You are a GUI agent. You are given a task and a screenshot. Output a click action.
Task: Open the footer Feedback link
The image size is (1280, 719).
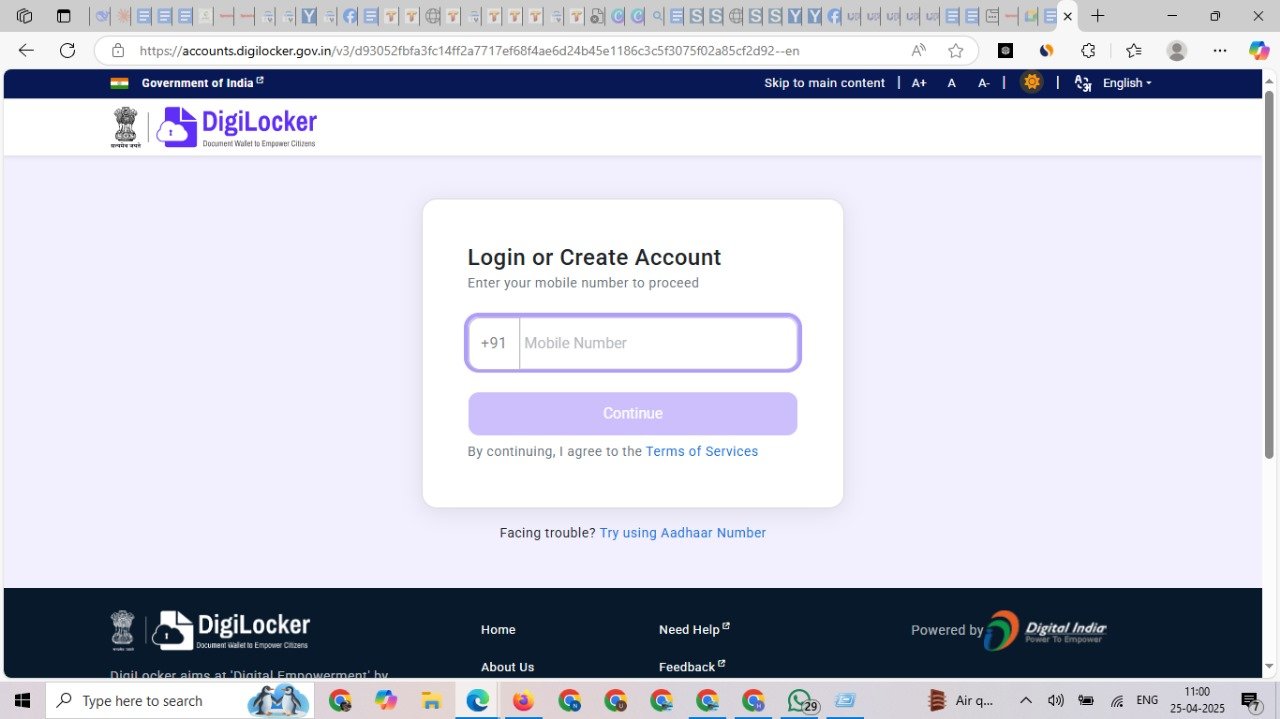pos(692,667)
